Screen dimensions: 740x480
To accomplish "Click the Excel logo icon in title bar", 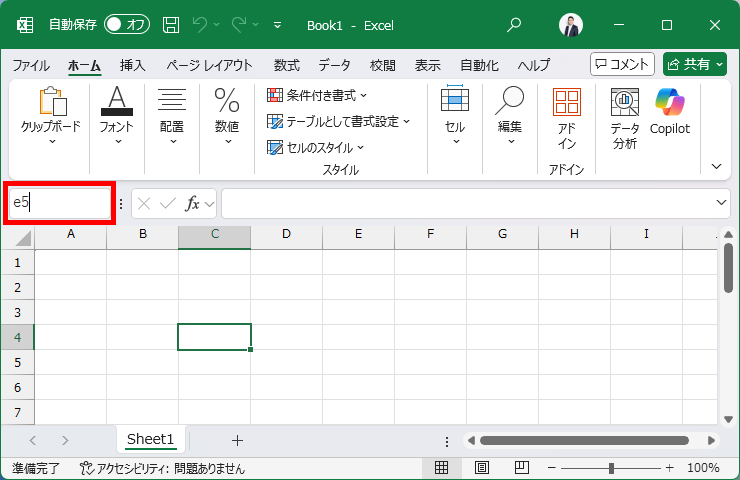I will [25, 25].
